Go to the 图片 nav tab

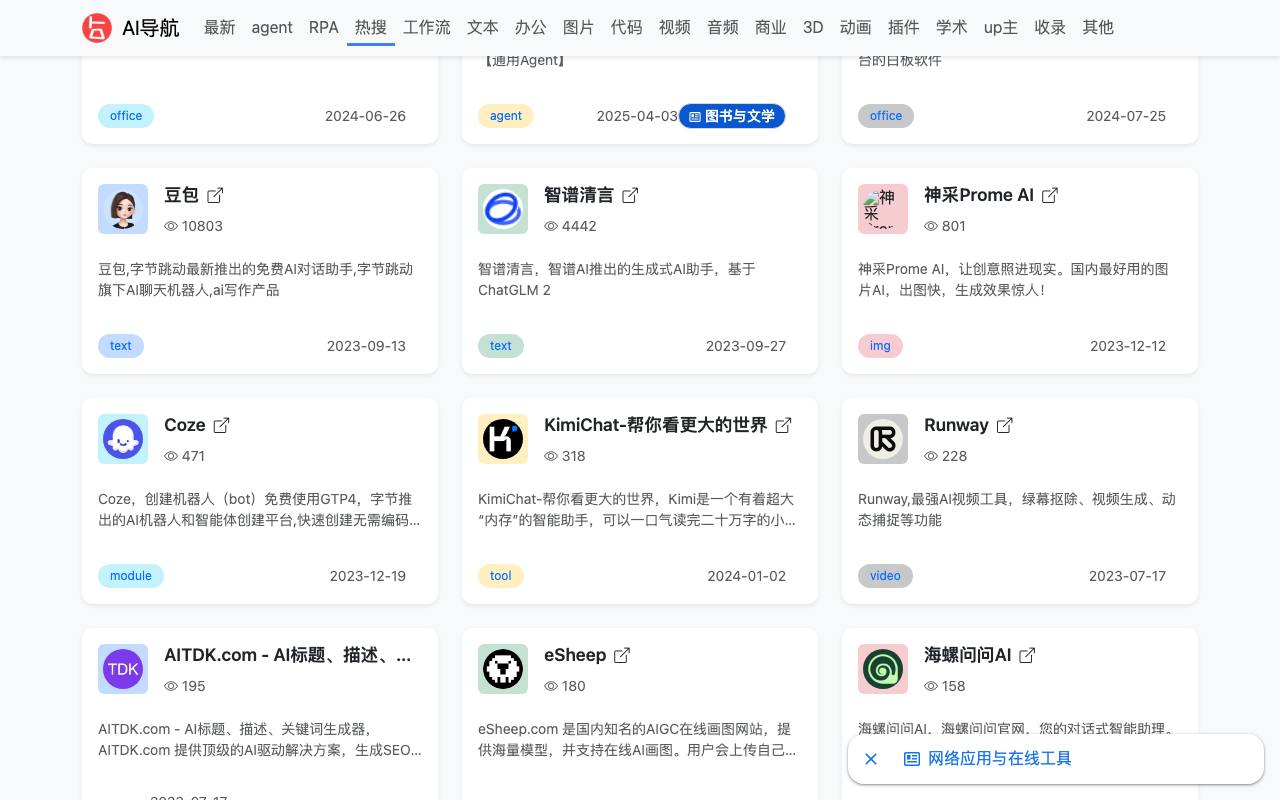pos(579,28)
